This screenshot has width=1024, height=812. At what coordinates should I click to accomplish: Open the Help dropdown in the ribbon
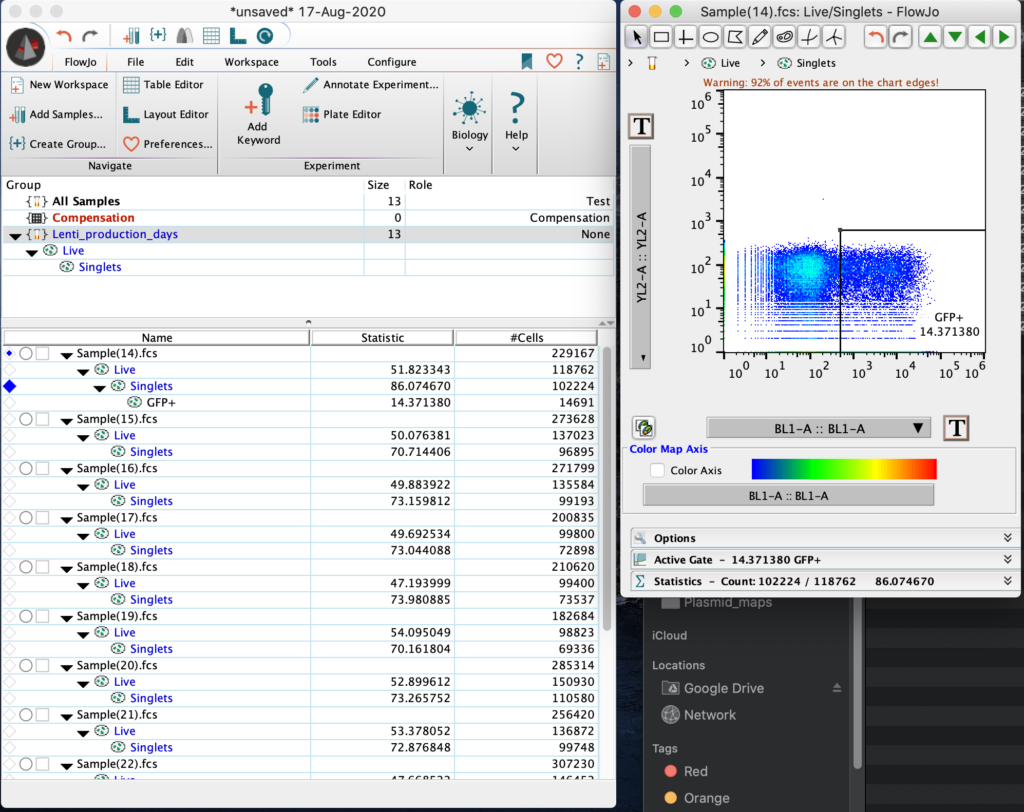click(x=516, y=123)
